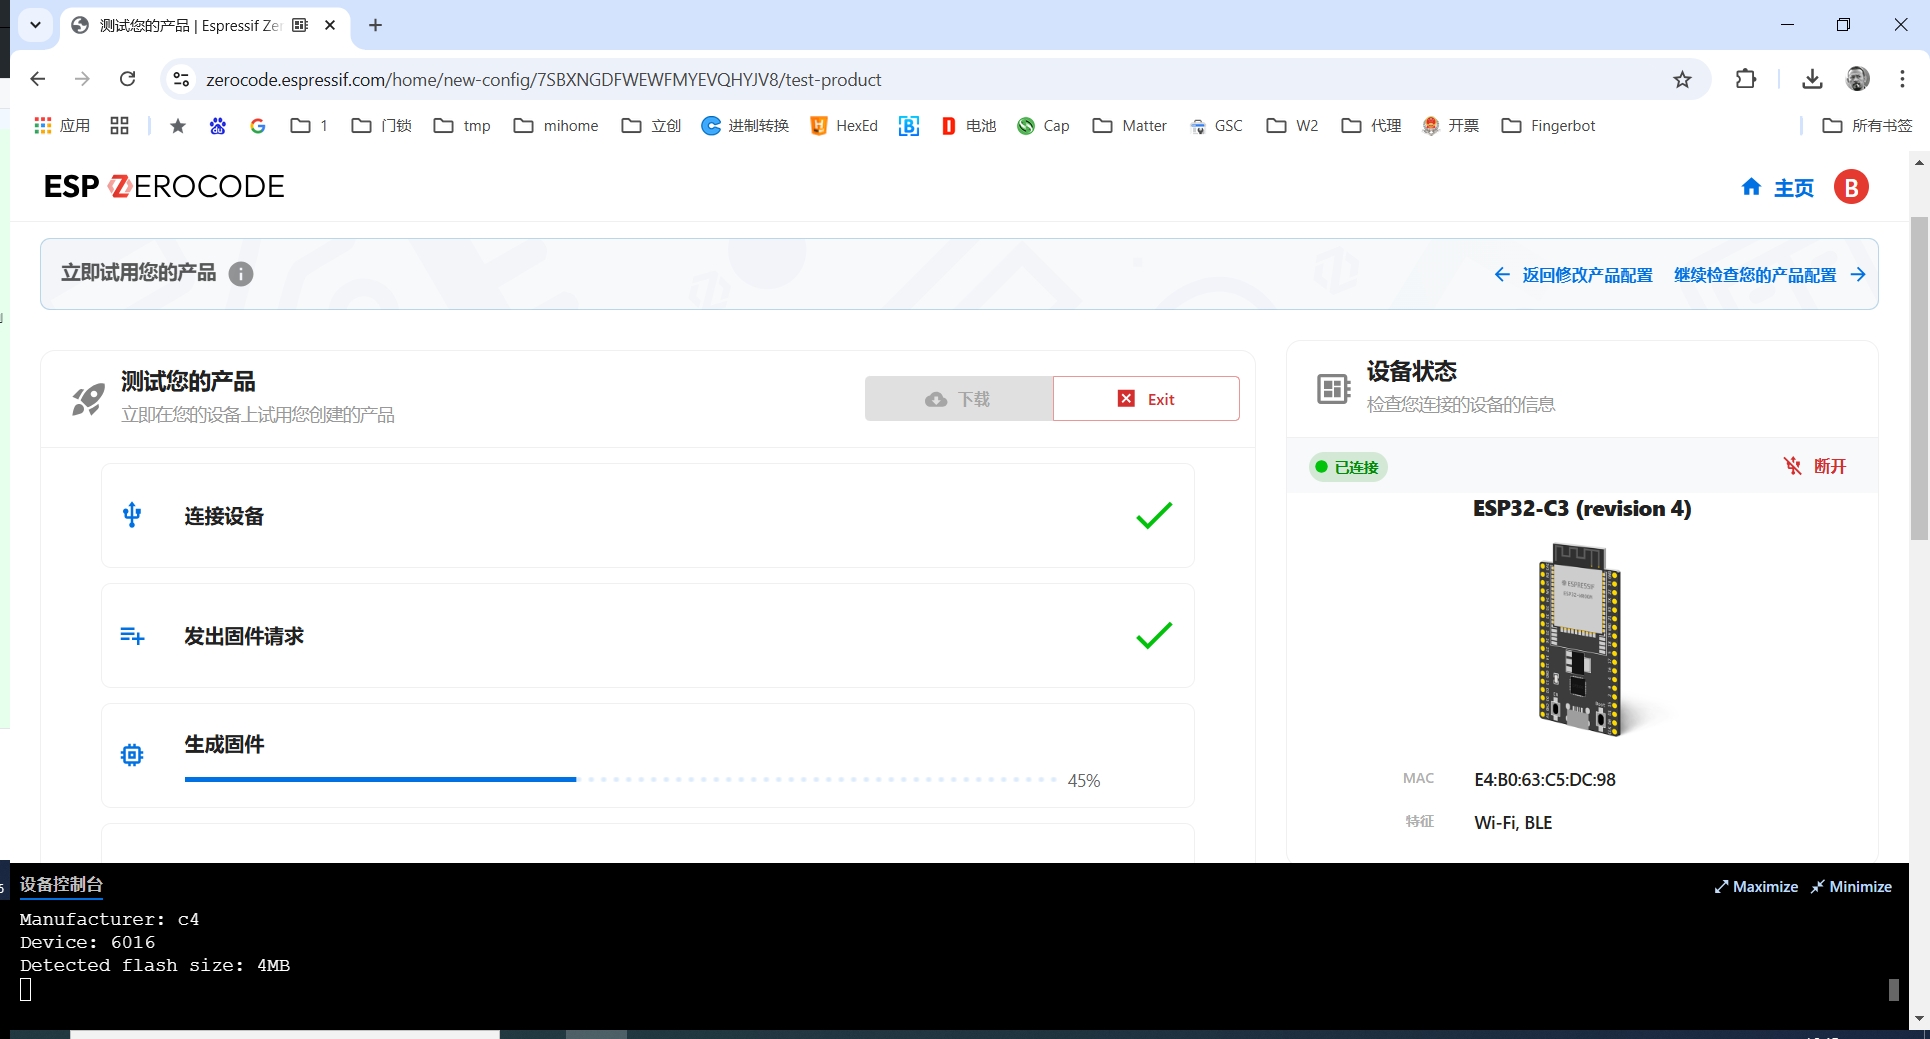Go back in browser history
This screenshot has height=1039, width=1930.
[x=38, y=79]
